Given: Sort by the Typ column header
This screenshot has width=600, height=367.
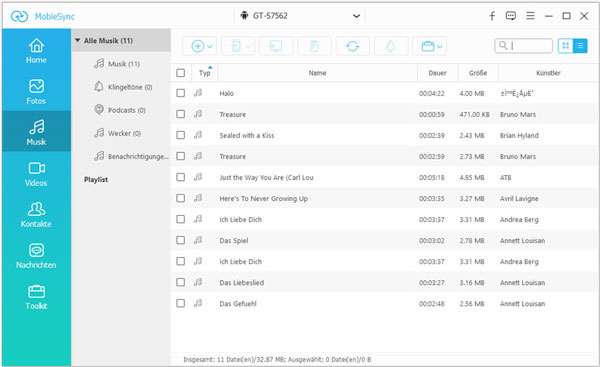Looking at the screenshot, I should 205,73.
